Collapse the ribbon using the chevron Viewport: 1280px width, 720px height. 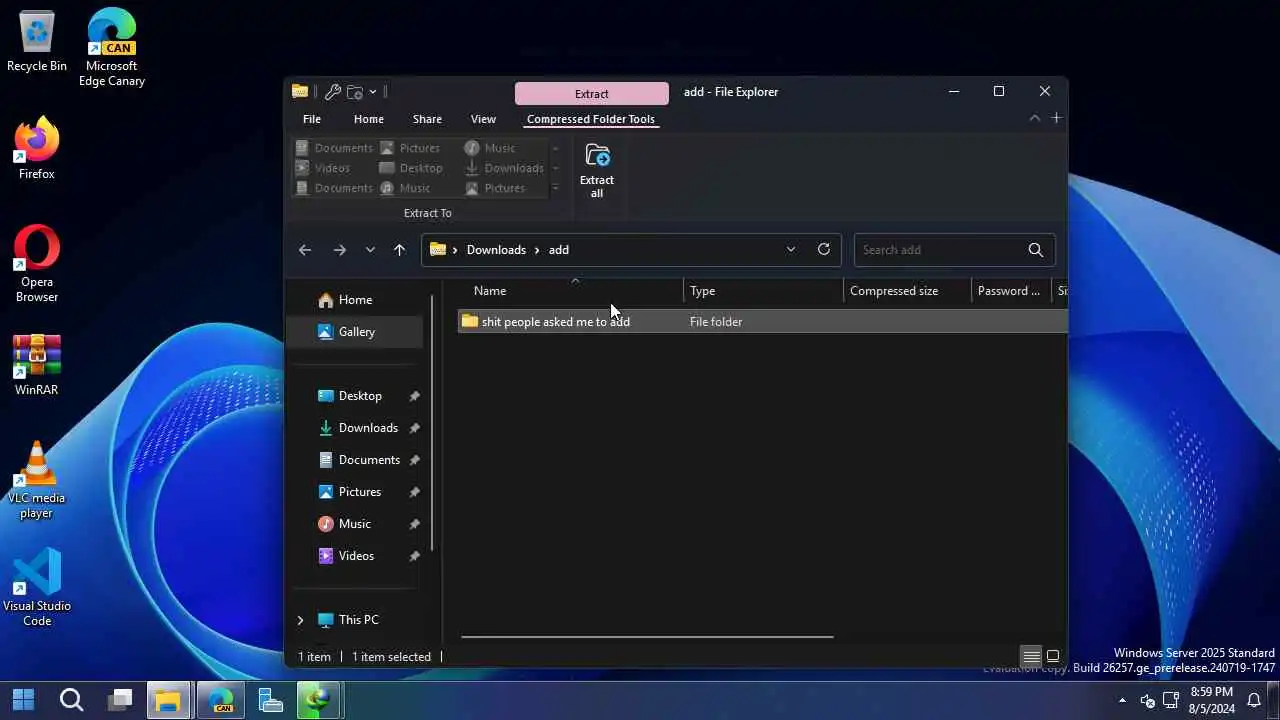tap(1034, 118)
